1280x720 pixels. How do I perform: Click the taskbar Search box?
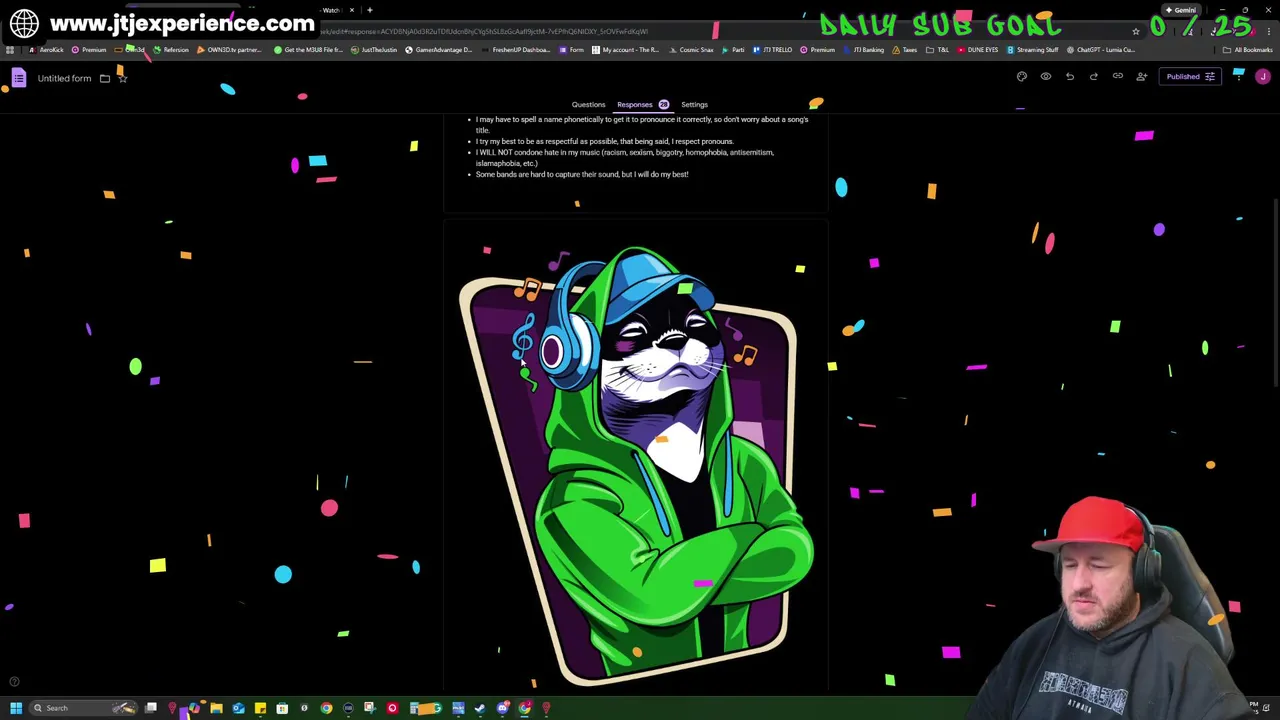click(84, 708)
